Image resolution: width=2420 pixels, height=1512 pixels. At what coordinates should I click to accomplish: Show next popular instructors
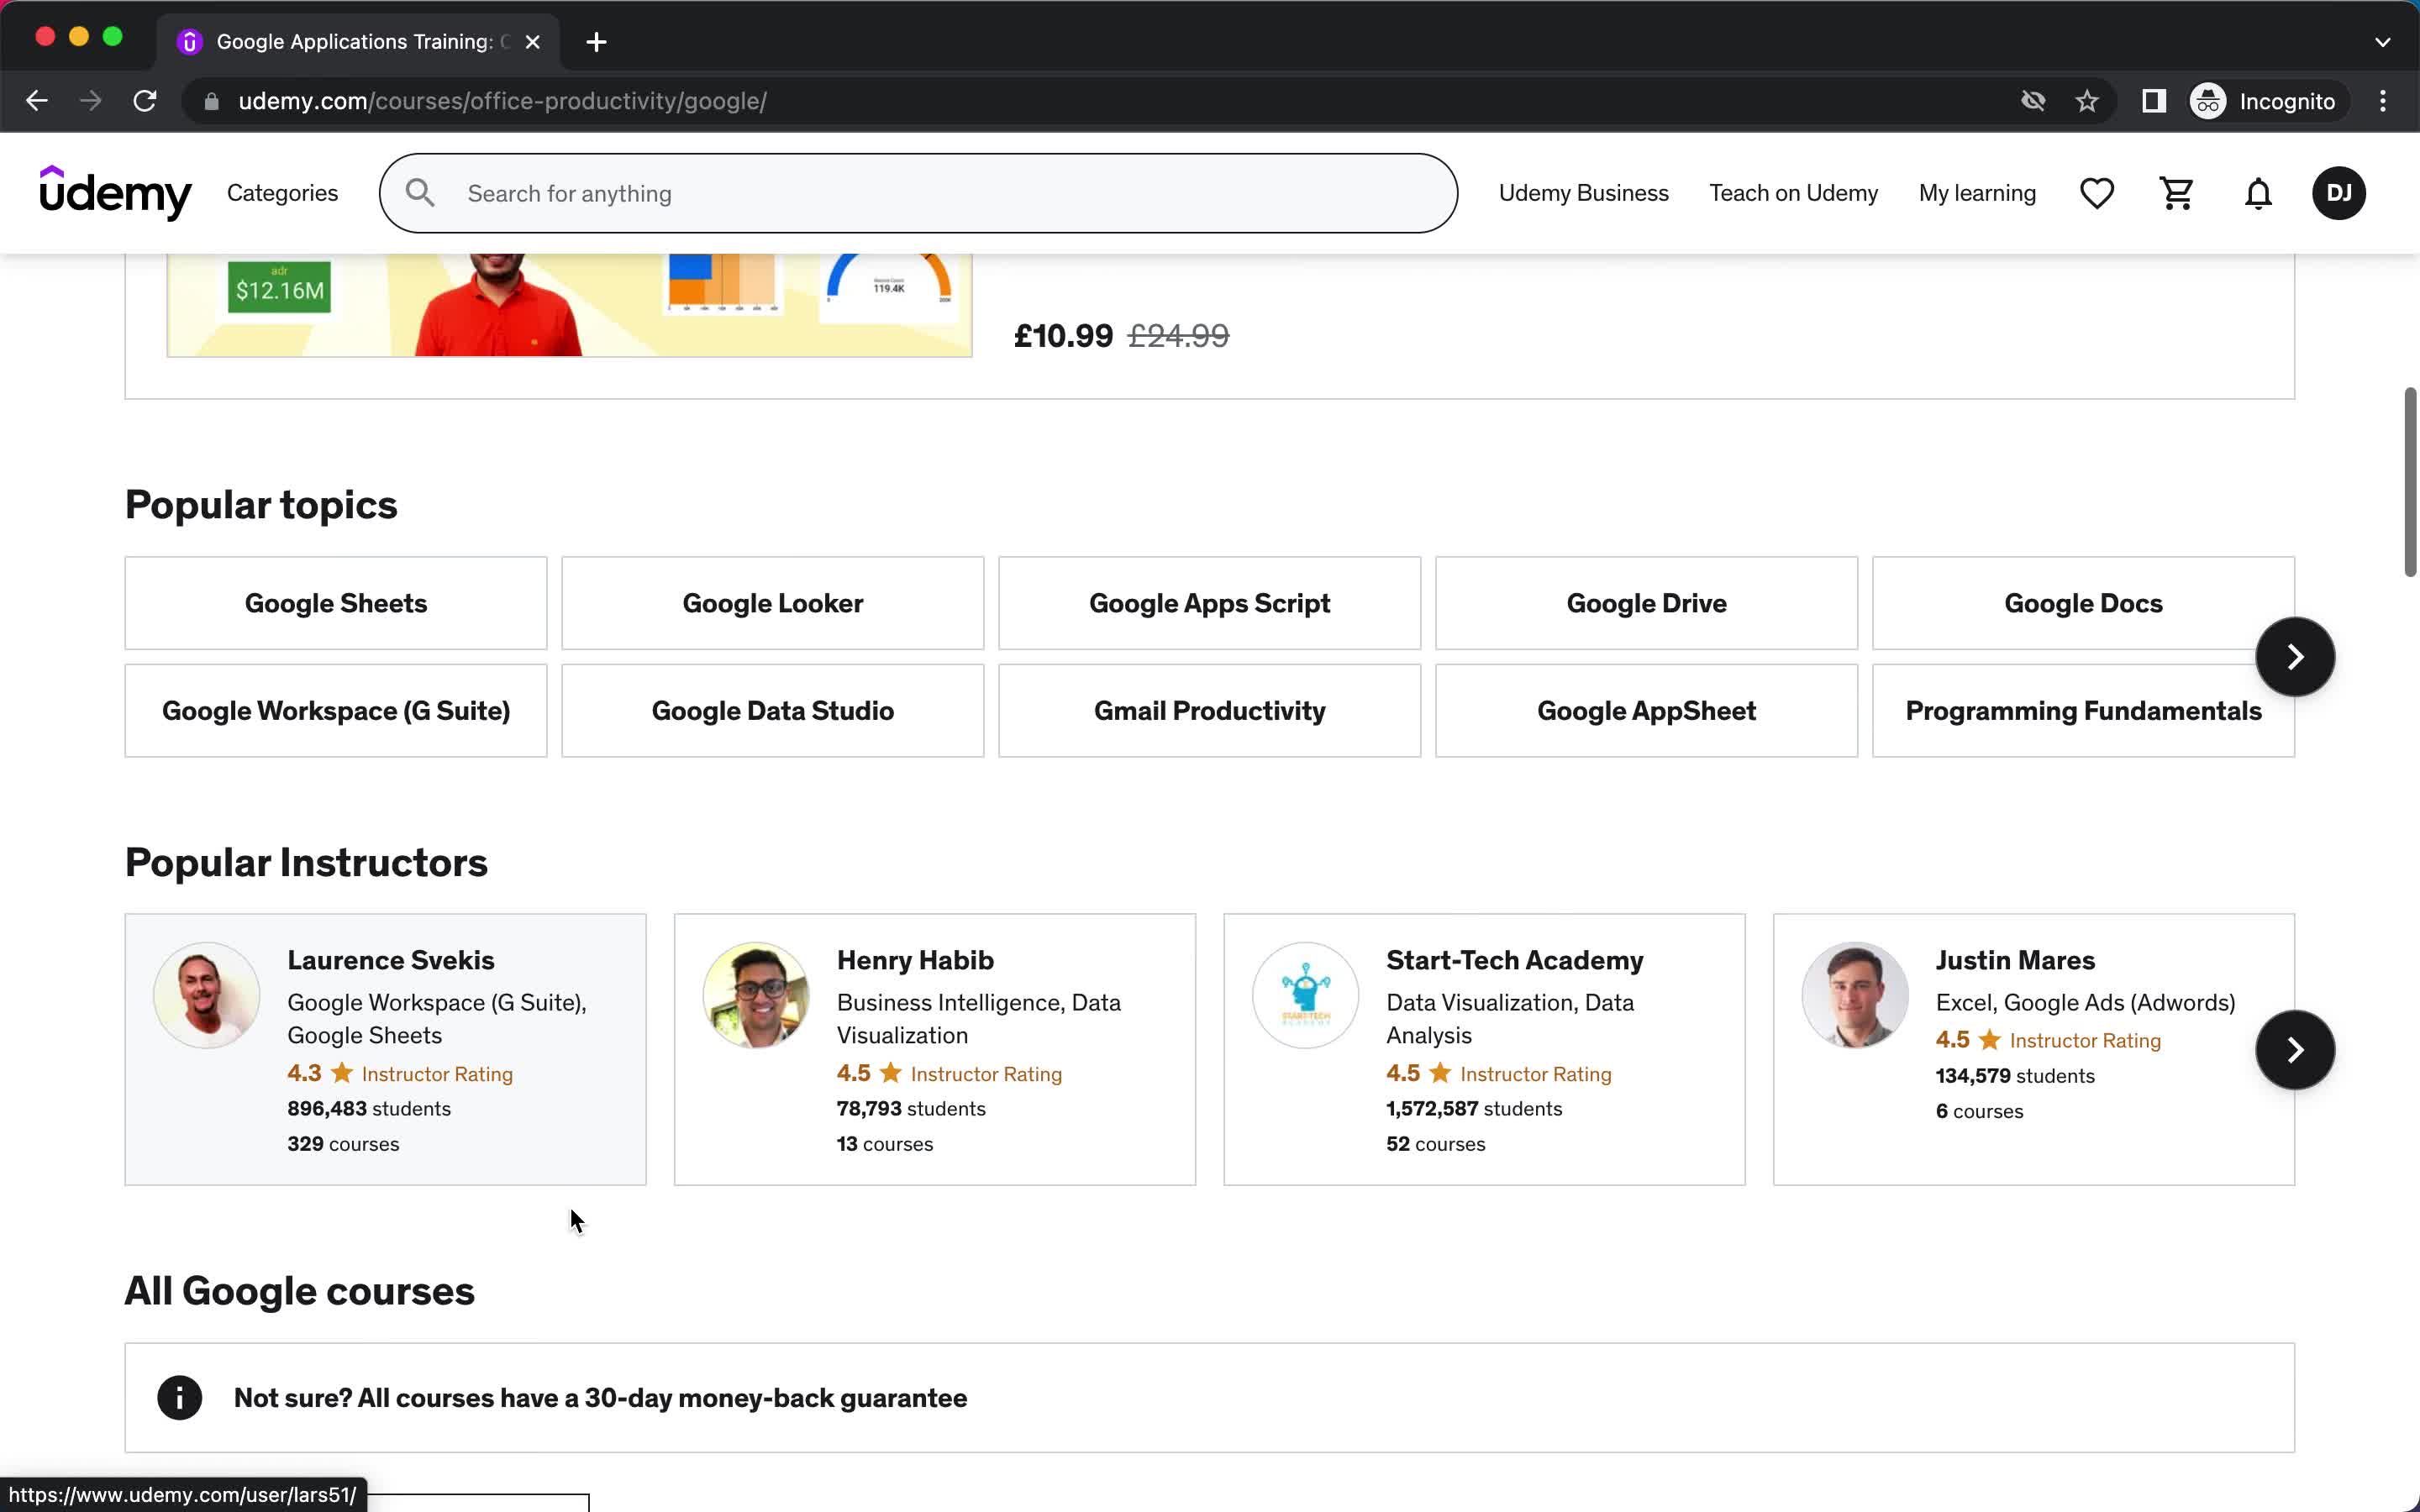tap(2295, 1049)
